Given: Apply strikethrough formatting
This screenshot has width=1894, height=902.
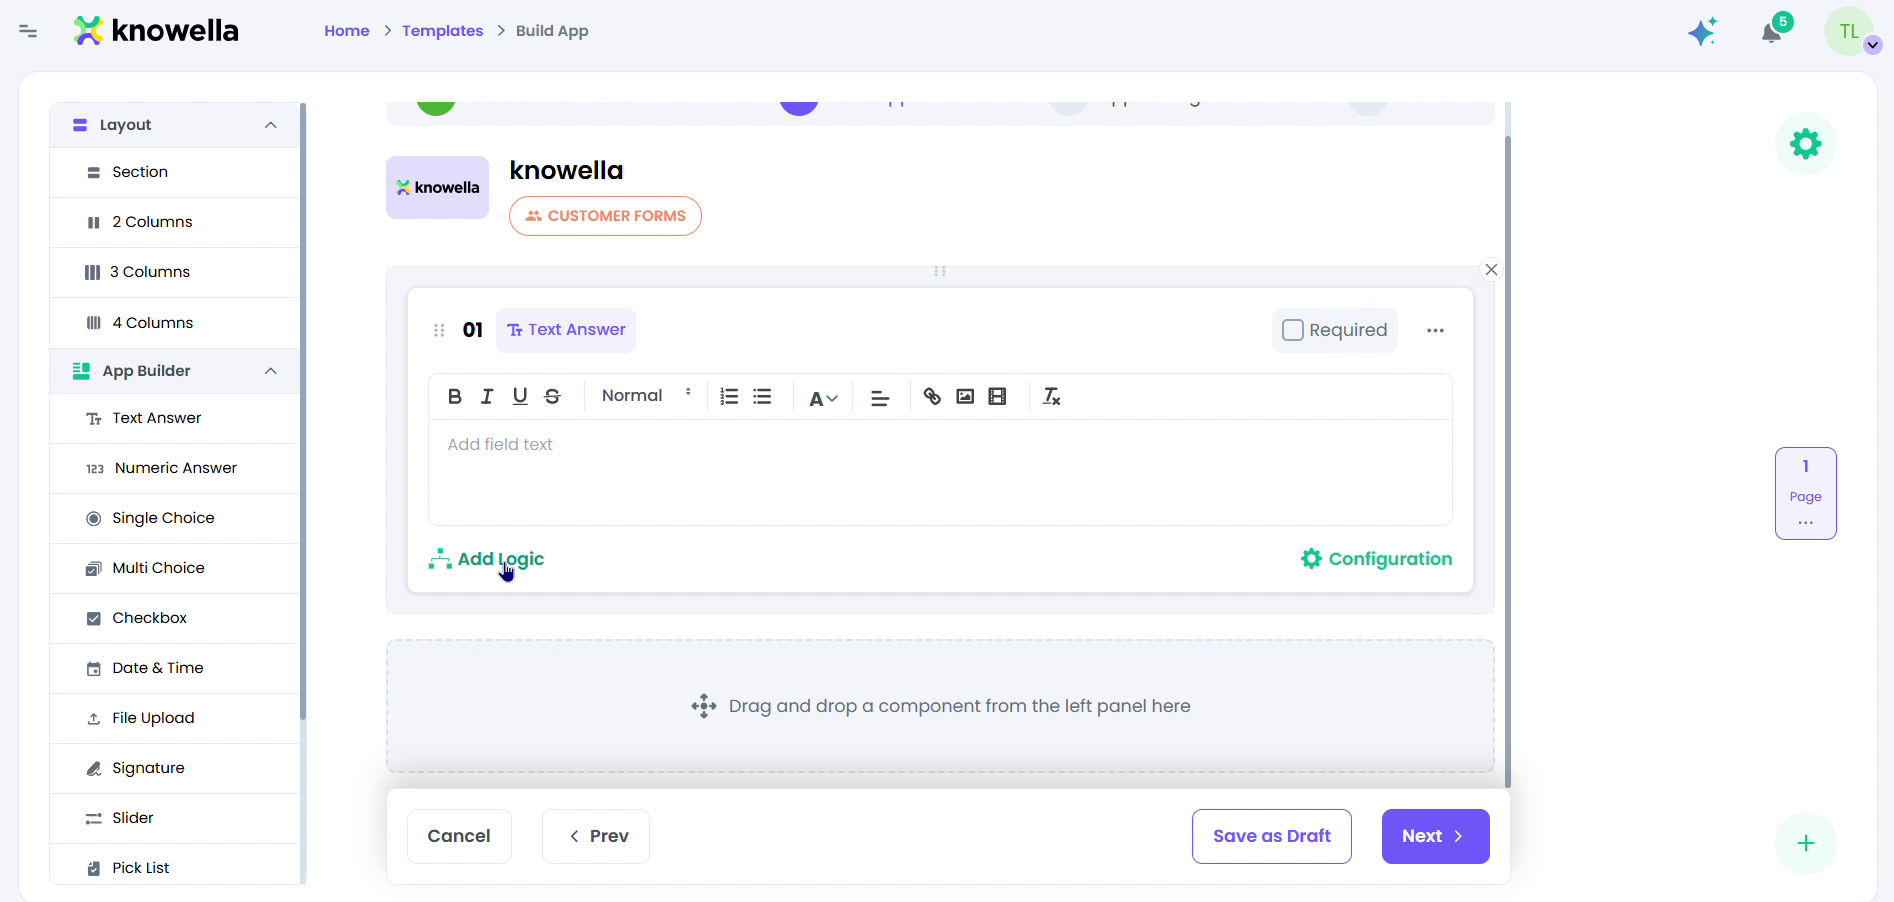Looking at the screenshot, I should pyautogui.click(x=552, y=396).
